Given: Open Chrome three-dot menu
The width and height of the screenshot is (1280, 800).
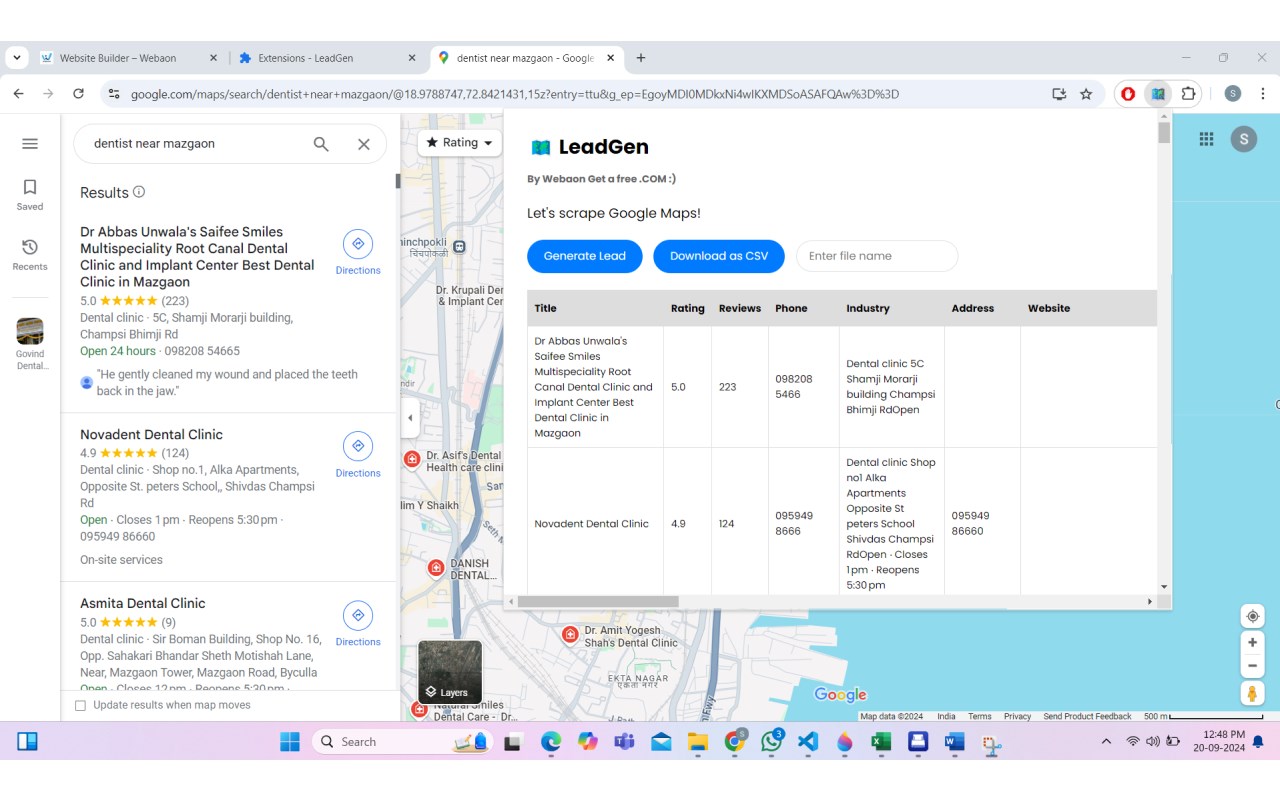Looking at the screenshot, I should point(1263,94).
